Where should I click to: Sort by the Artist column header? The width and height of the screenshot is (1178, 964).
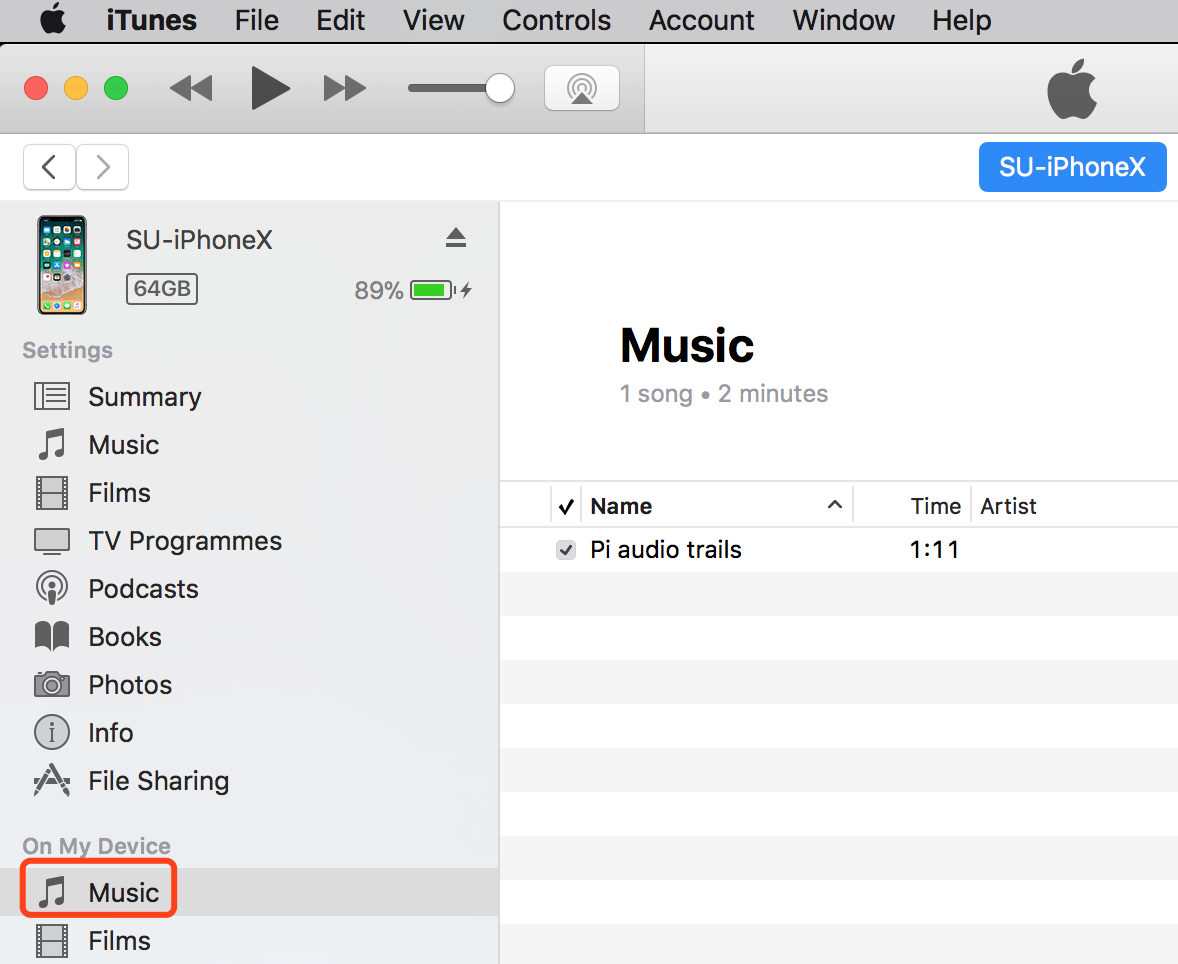coord(1008,506)
